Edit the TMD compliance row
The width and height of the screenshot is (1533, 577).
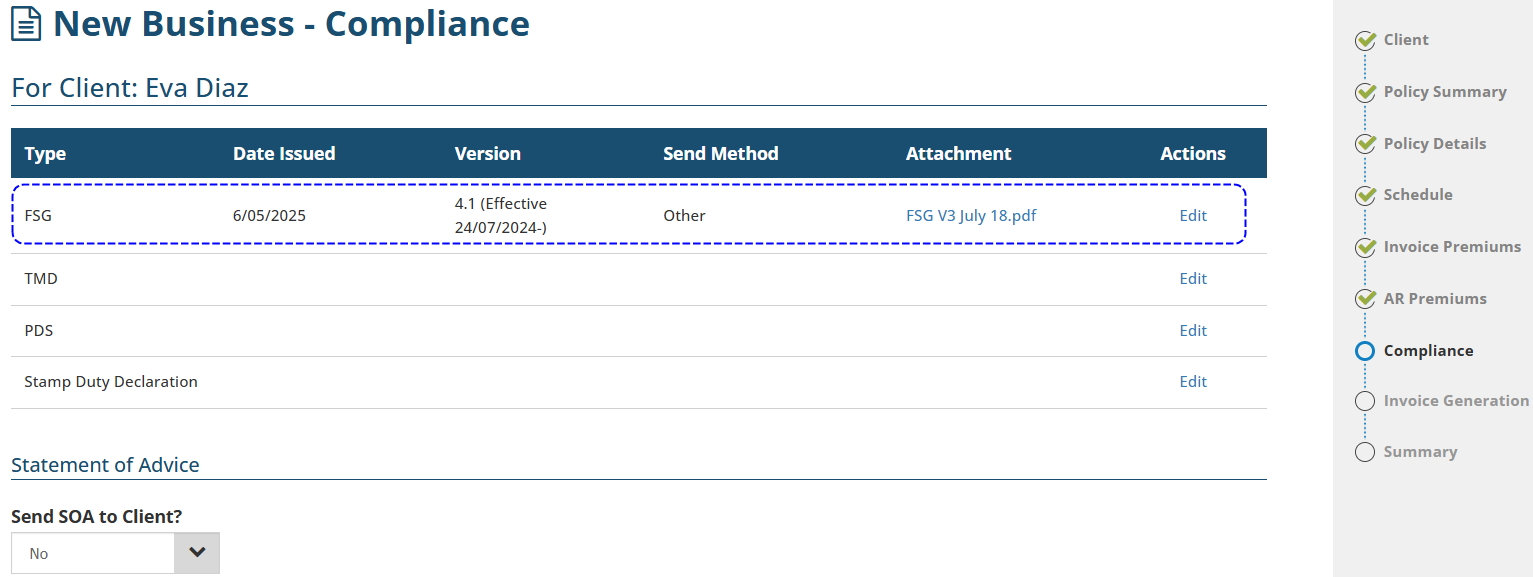pos(1193,279)
